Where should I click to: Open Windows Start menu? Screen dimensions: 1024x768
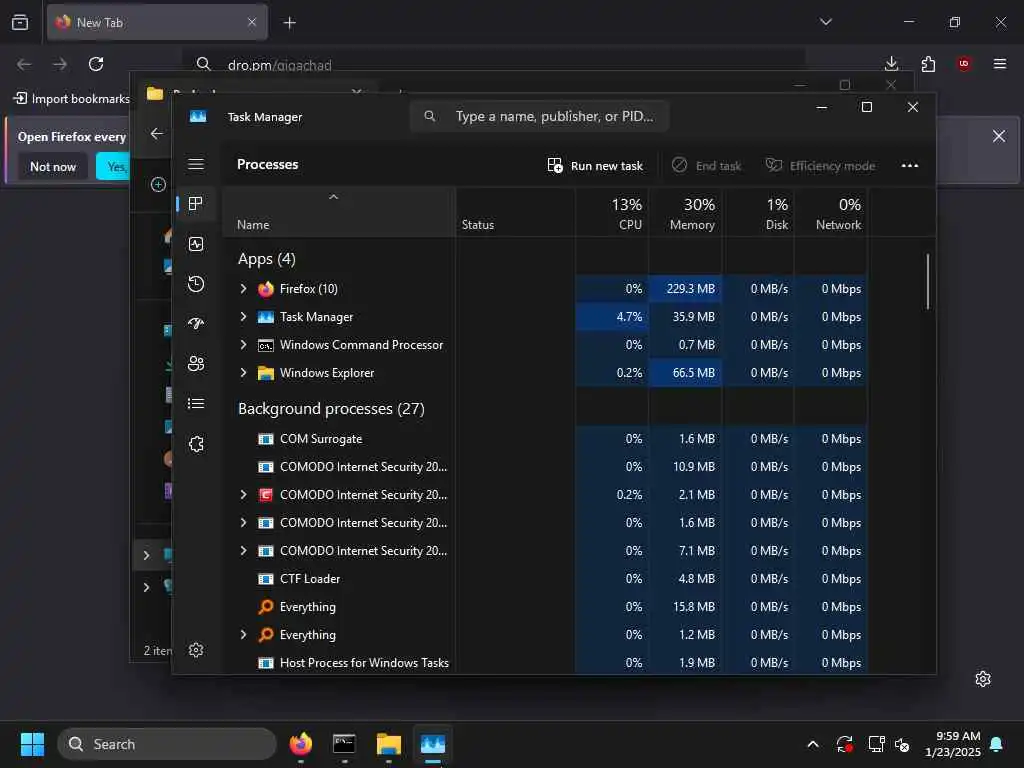click(32, 744)
